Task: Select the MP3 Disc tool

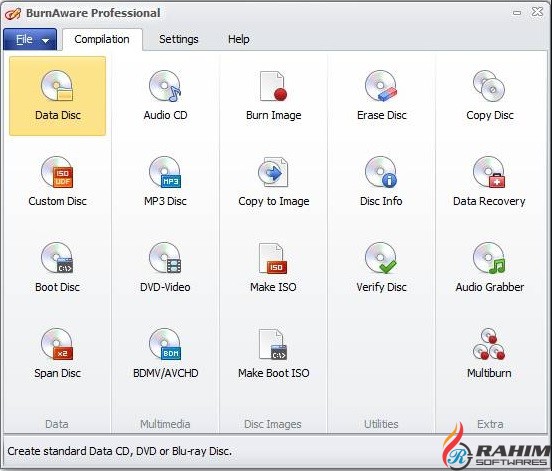Action: [x=165, y=182]
